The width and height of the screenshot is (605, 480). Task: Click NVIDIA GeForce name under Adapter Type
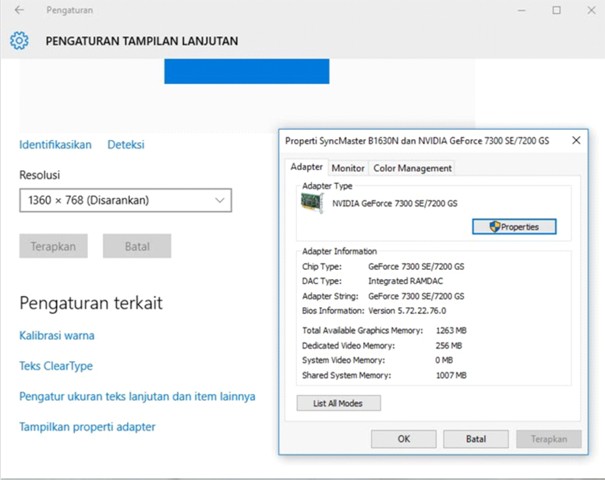[395, 203]
